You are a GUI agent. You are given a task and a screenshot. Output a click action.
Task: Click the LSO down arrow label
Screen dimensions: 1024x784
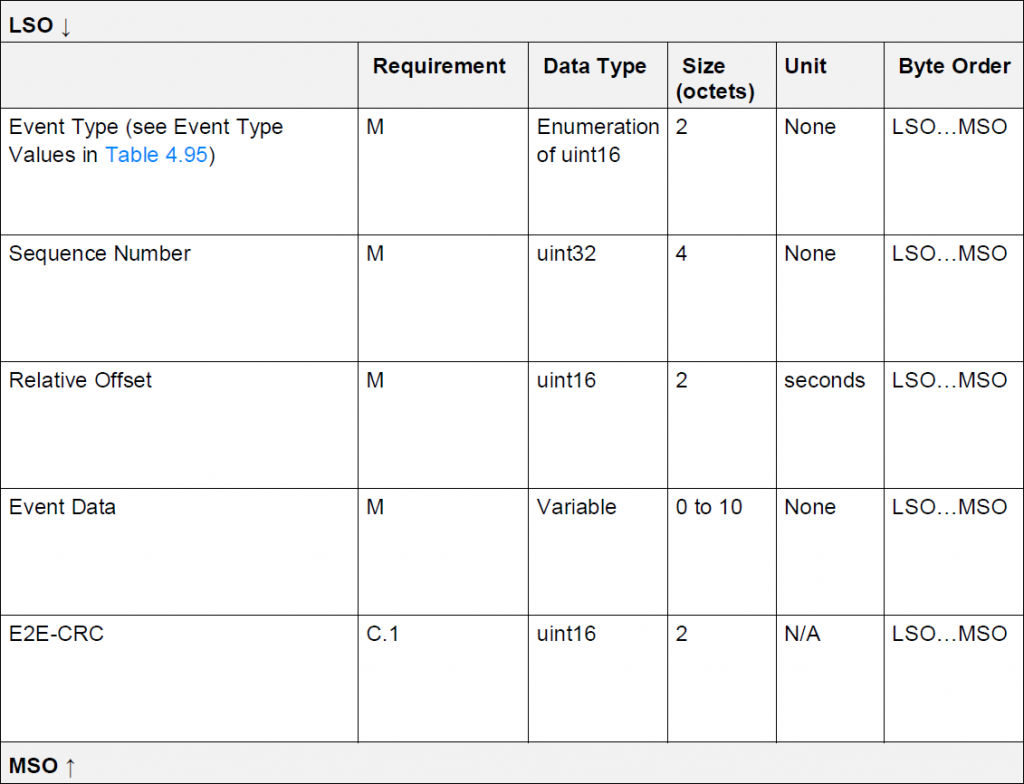point(39,25)
